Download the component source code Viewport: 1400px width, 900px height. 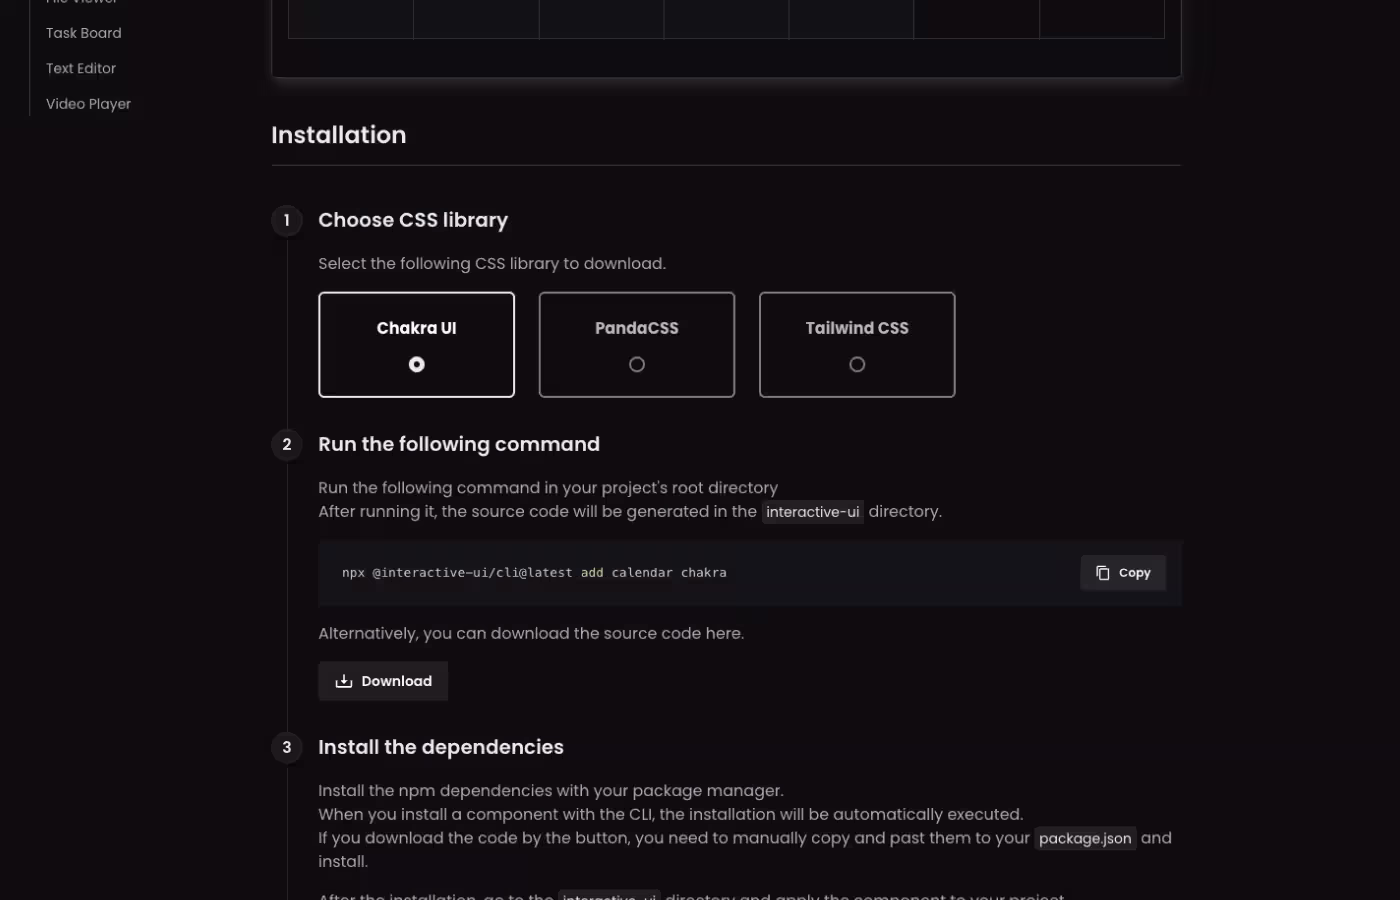(383, 681)
